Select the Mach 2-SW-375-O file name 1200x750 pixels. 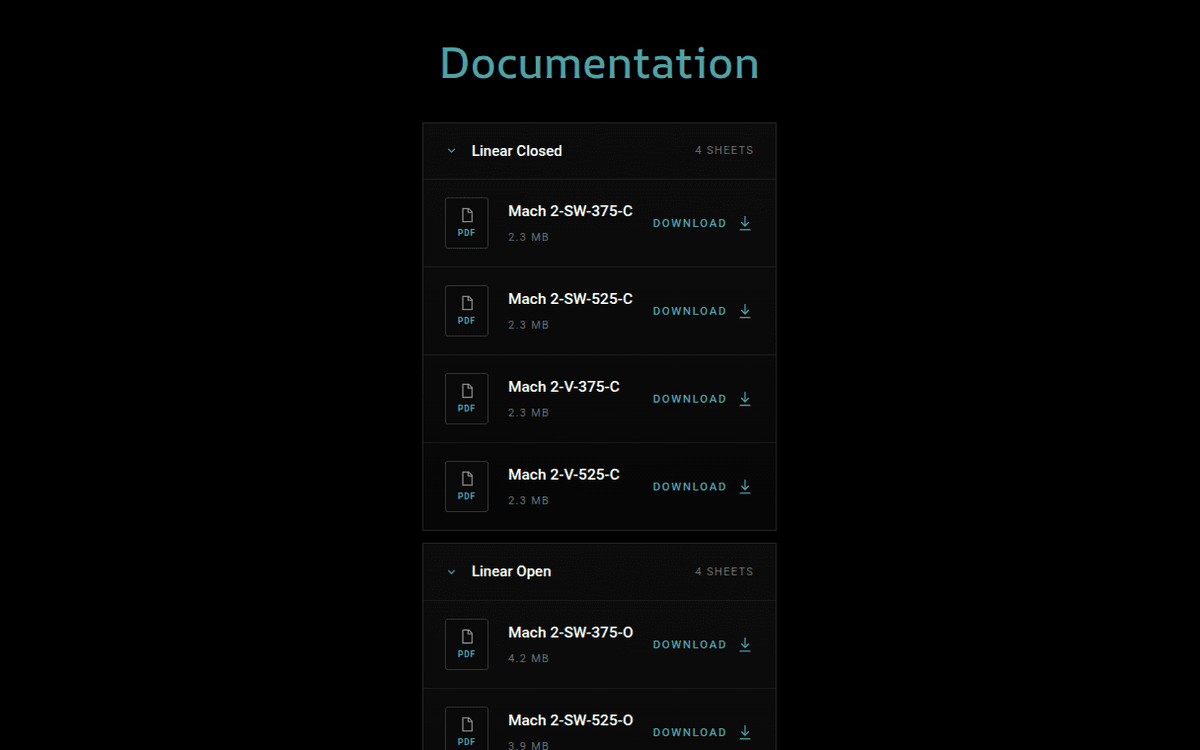coord(570,633)
